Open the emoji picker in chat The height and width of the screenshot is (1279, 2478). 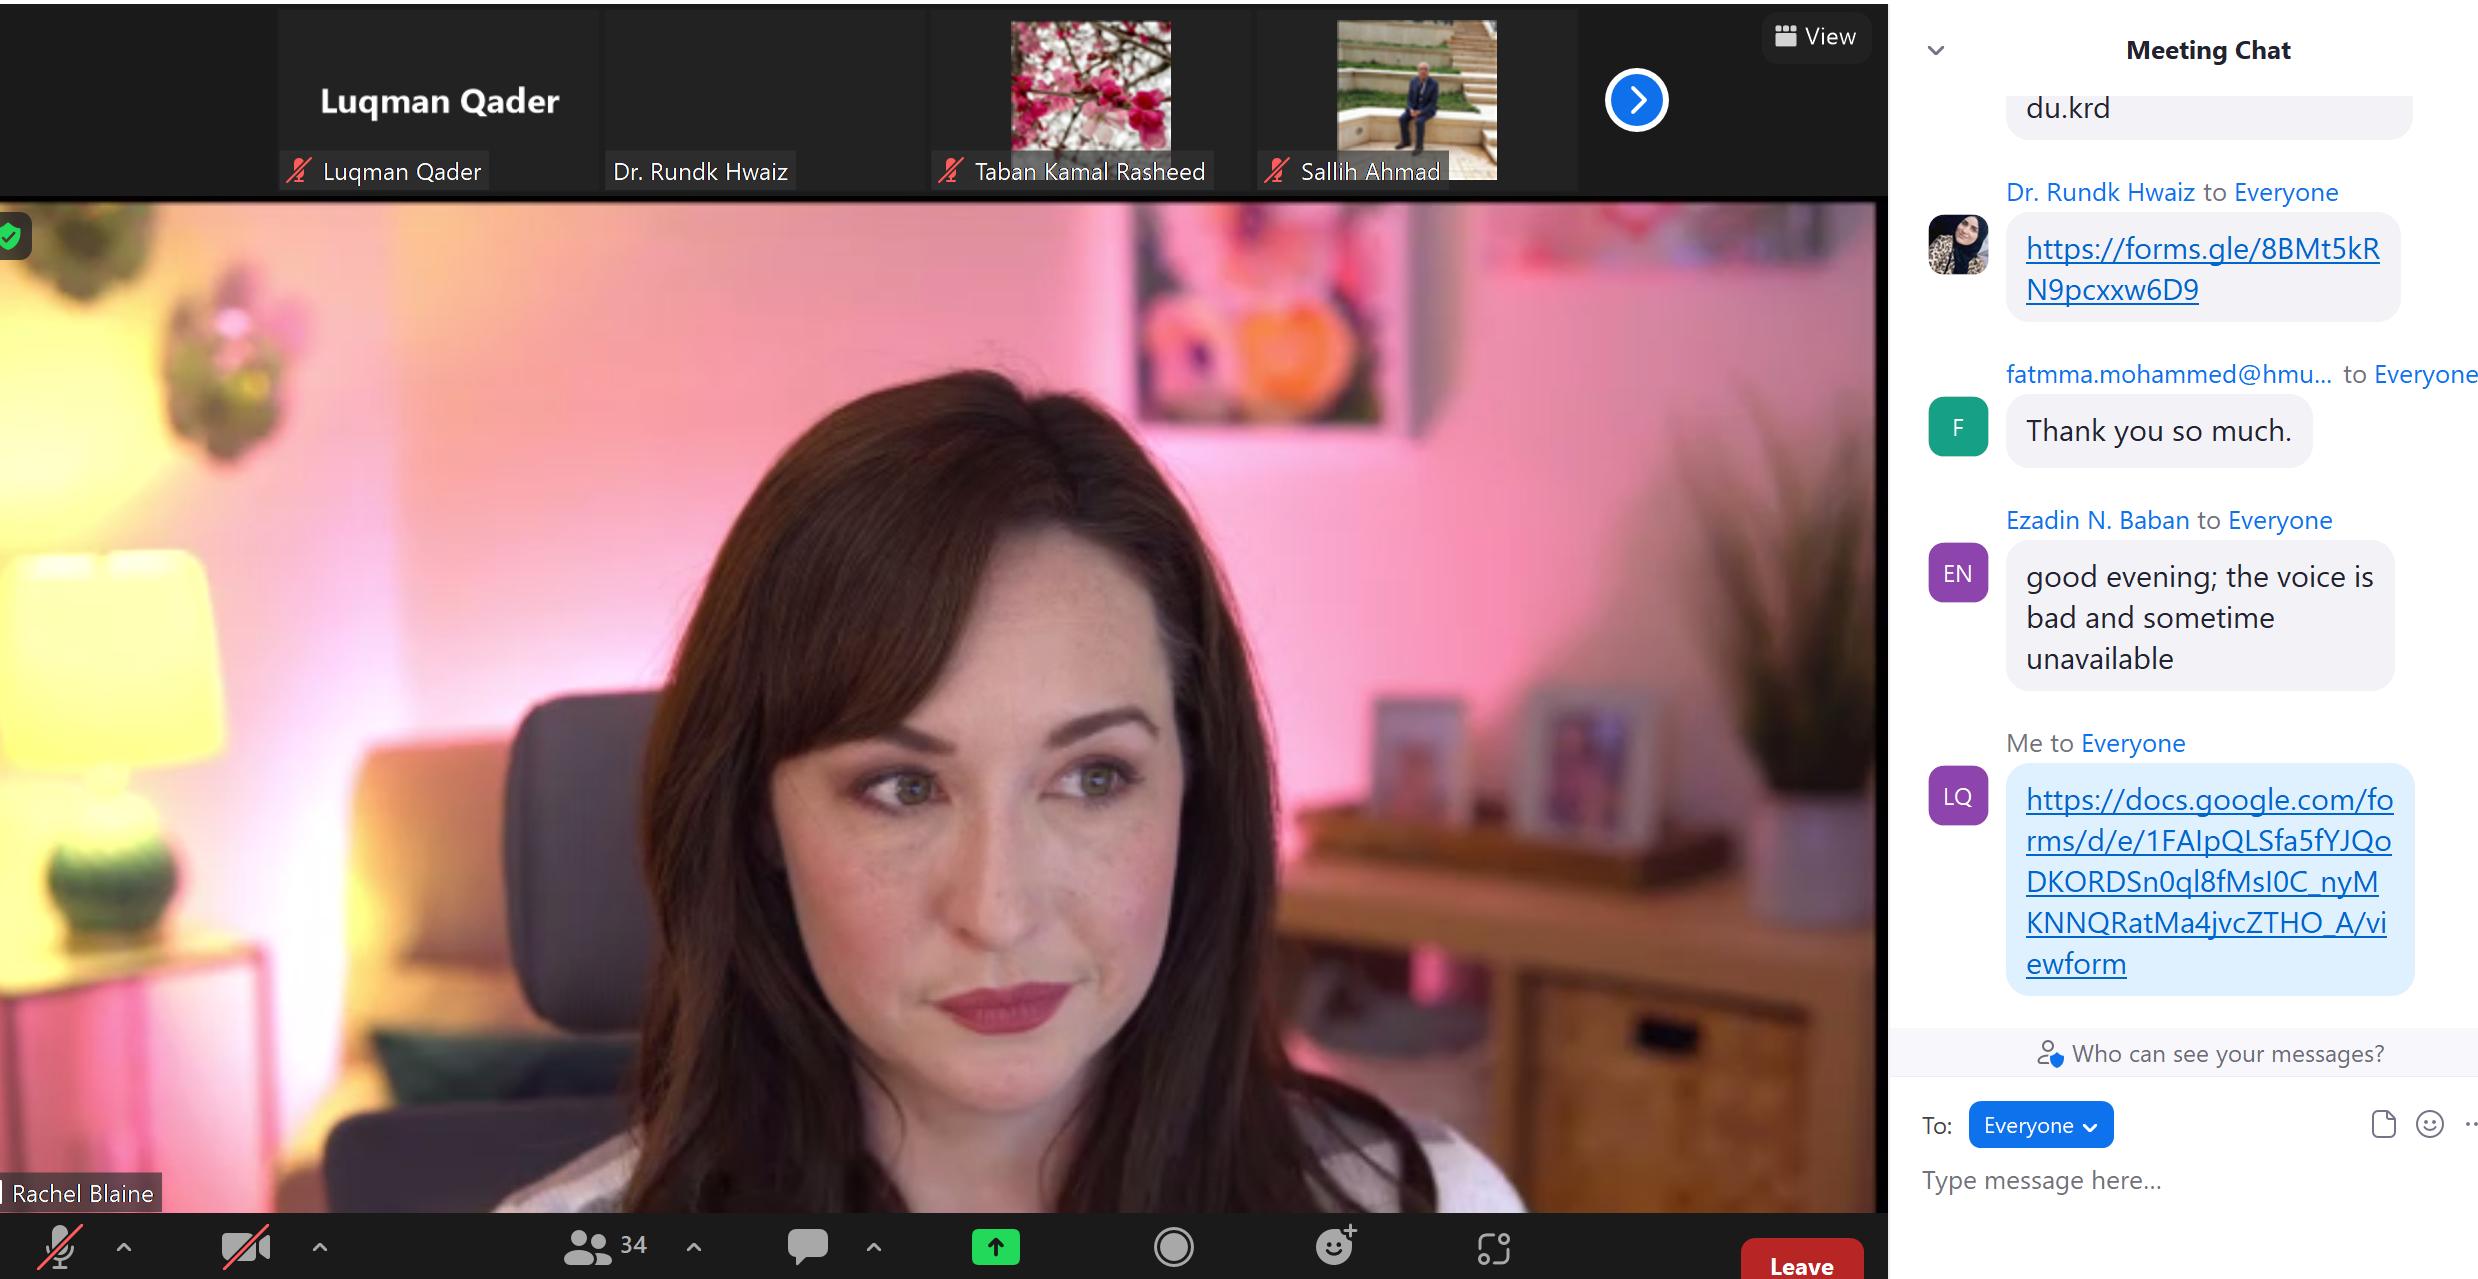[x=2430, y=1125]
